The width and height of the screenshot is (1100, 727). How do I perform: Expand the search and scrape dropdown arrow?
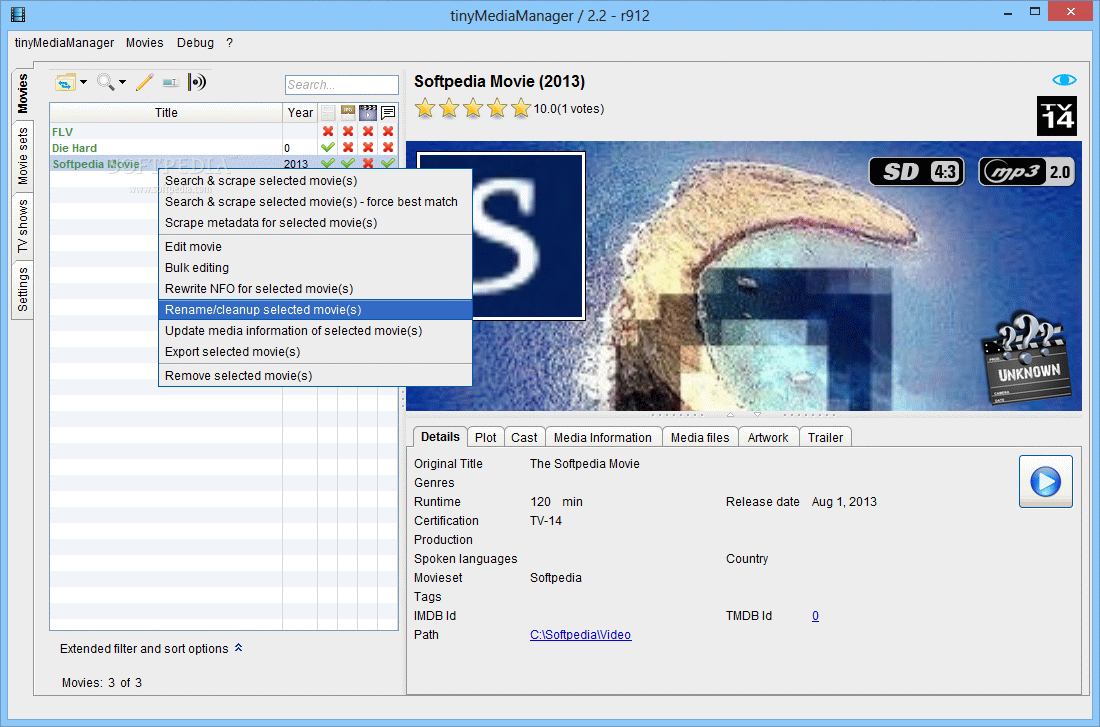pos(123,82)
